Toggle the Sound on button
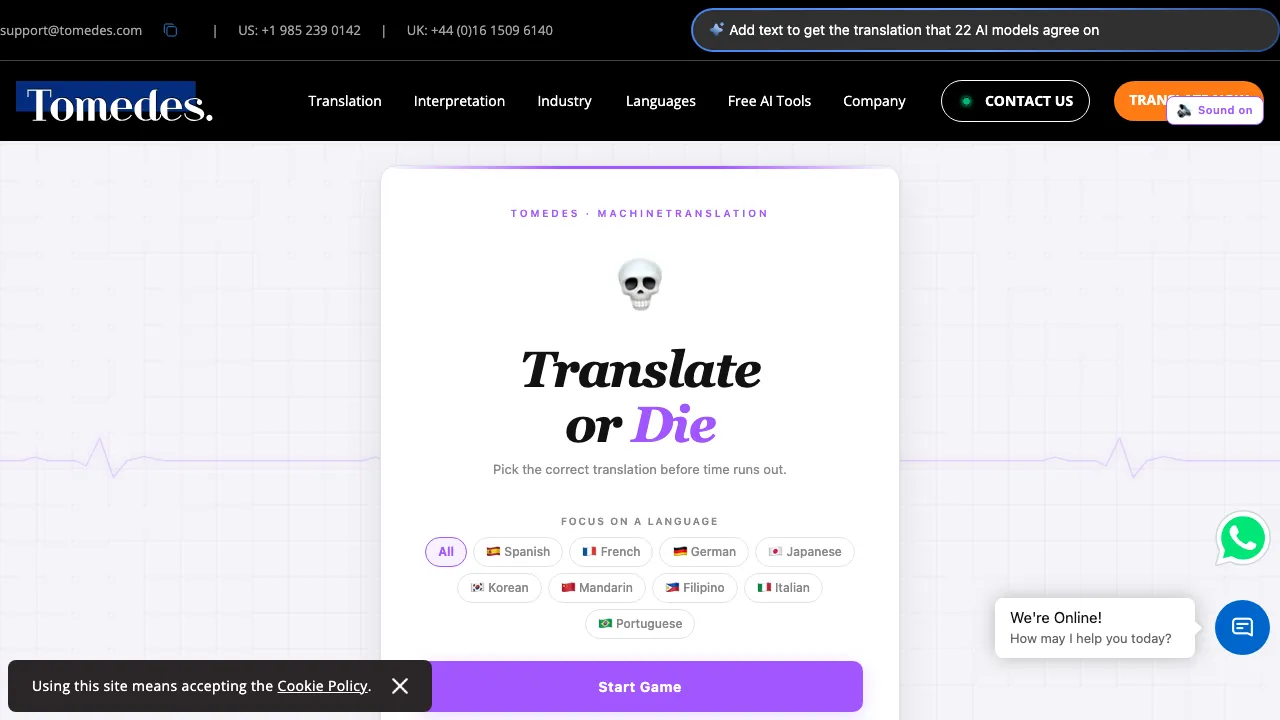 coord(1215,110)
